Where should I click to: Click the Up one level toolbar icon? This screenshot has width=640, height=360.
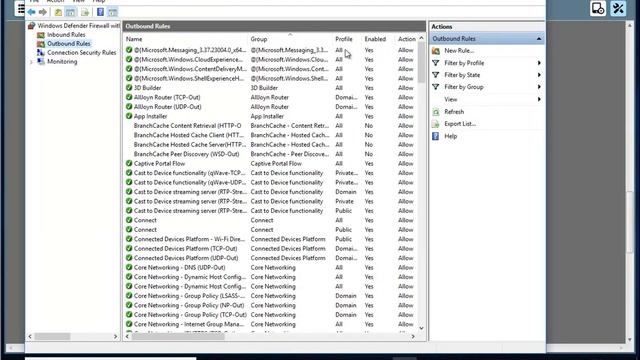(x=58, y=12)
